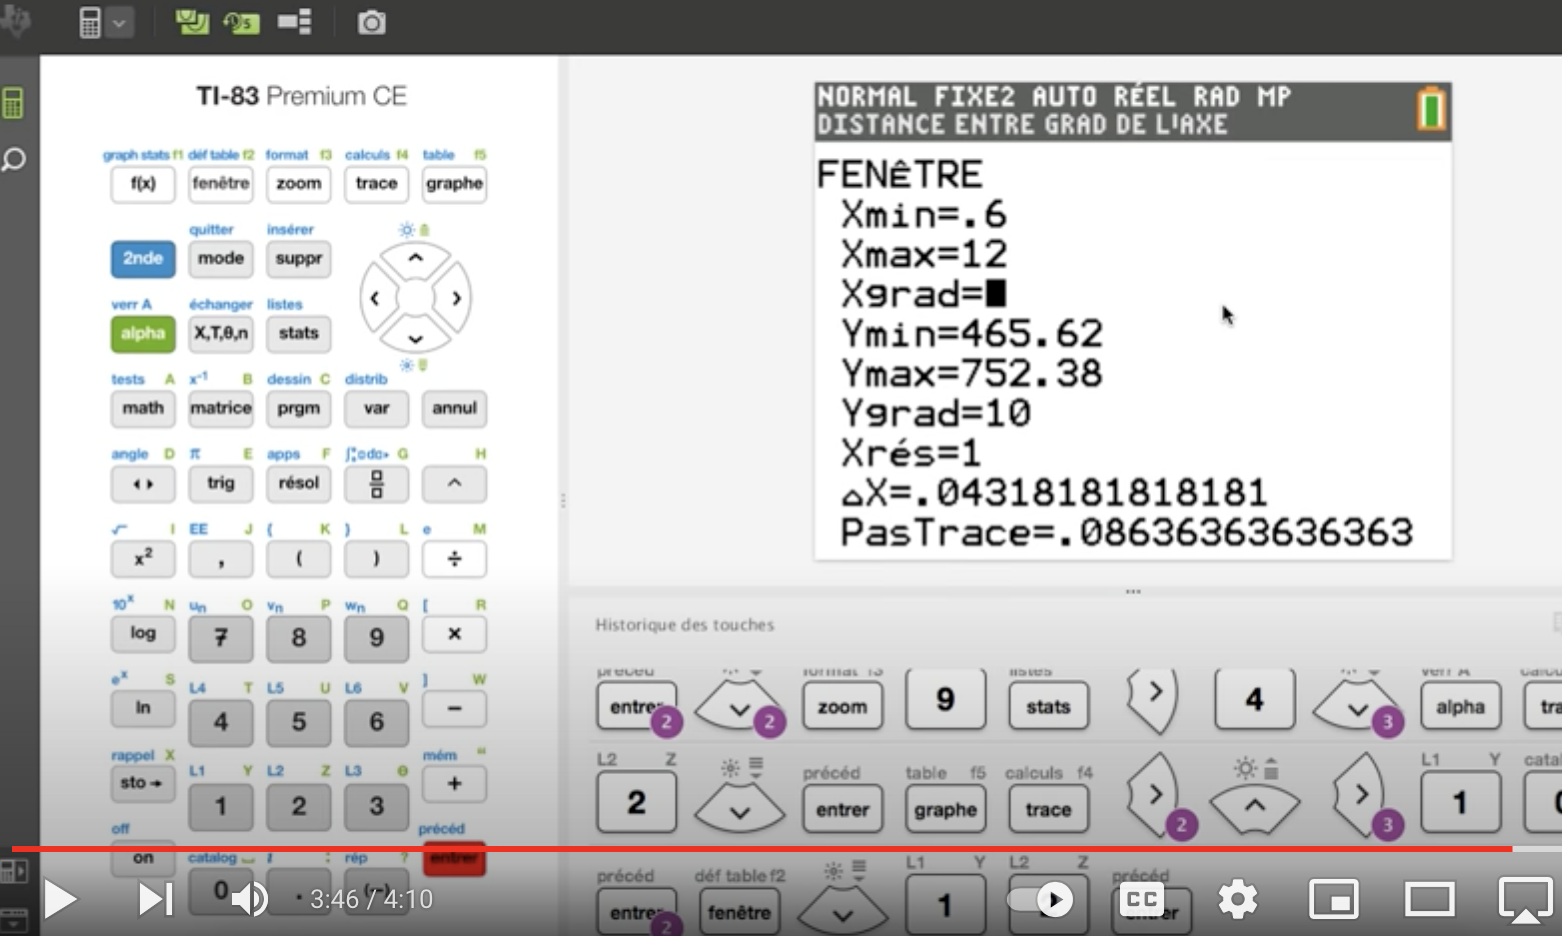Open video settings gear
This screenshot has height=936, width=1562.
click(x=1238, y=899)
